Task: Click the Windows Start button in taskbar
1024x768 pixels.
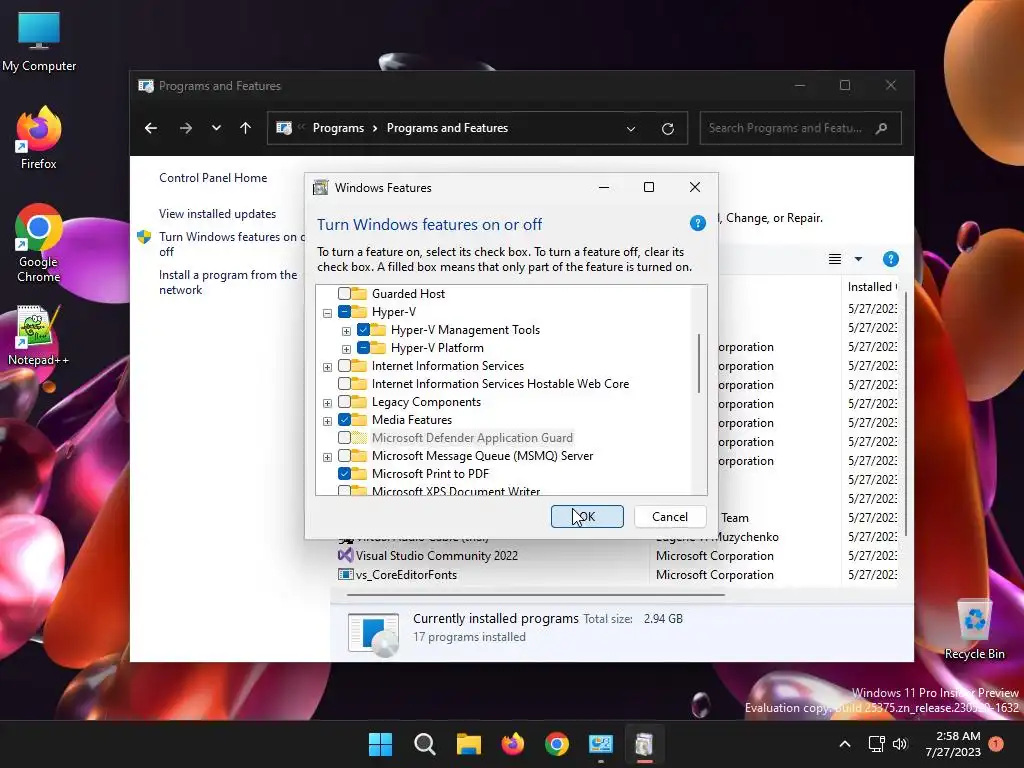Action: point(380,744)
